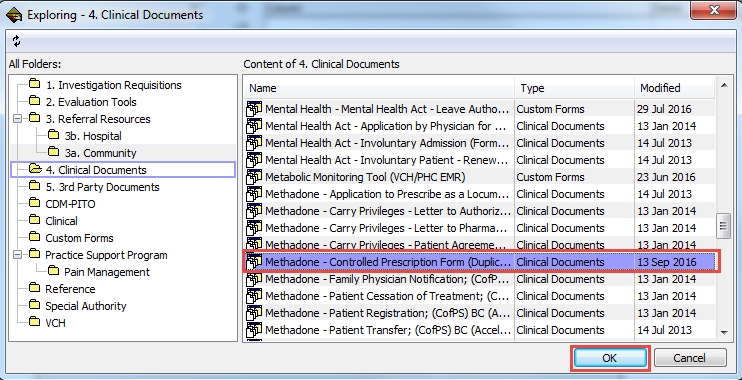Click document icon of Involuntary Admission form

[x=254, y=143]
